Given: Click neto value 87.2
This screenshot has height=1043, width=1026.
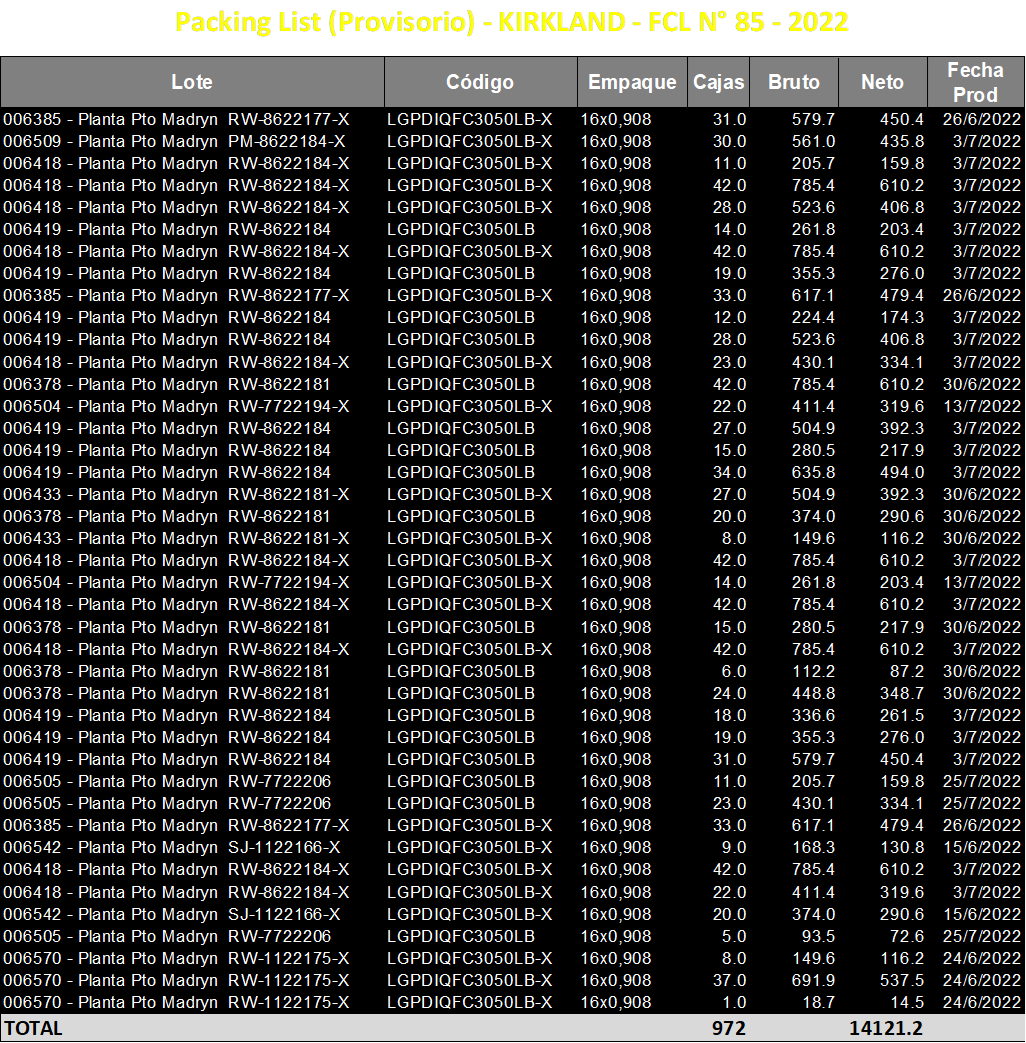Looking at the screenshot, I should tap(907, 671).
